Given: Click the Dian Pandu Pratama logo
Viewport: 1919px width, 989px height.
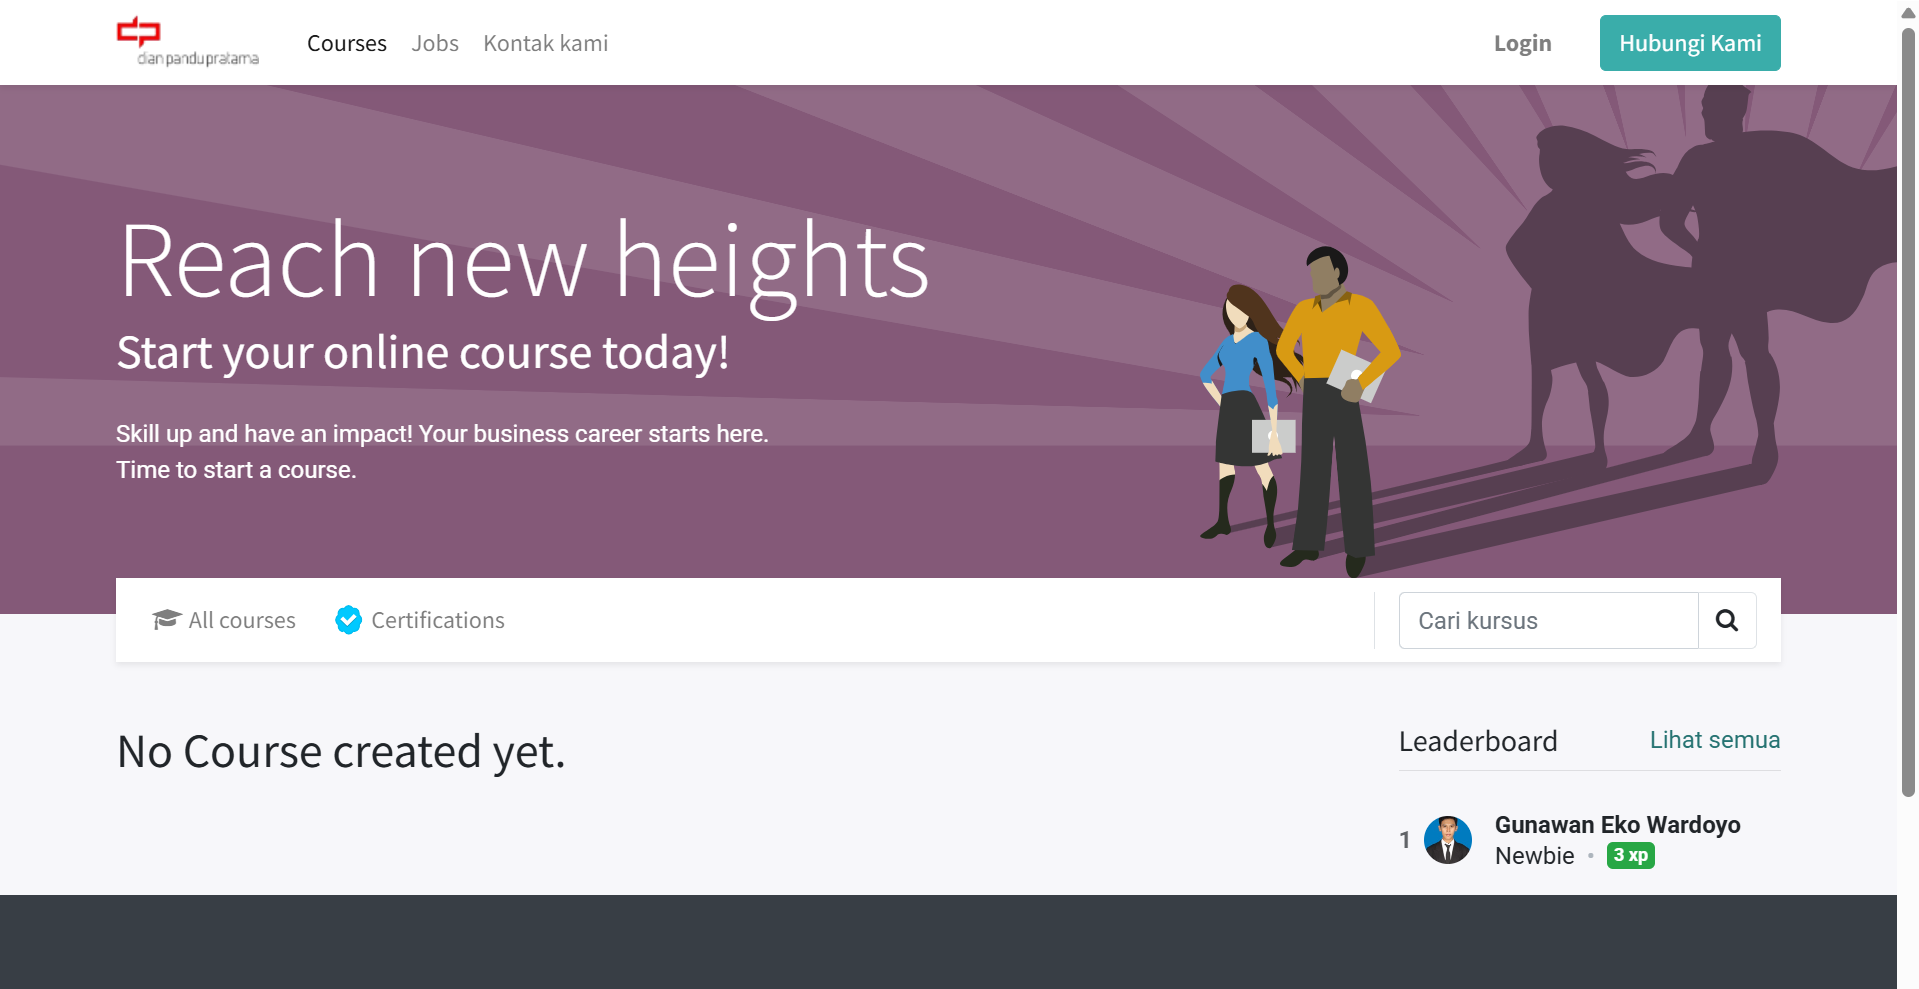Looking at the screenshot, I should (188, 43).
